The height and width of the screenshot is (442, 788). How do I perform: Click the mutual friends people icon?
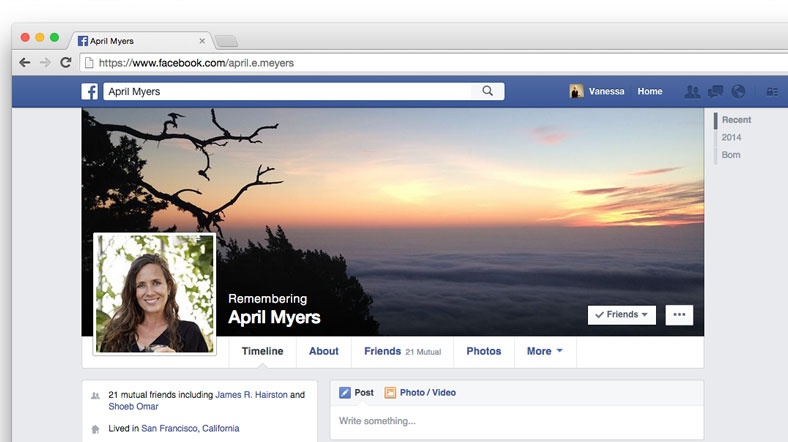click(x=95, y=396)
